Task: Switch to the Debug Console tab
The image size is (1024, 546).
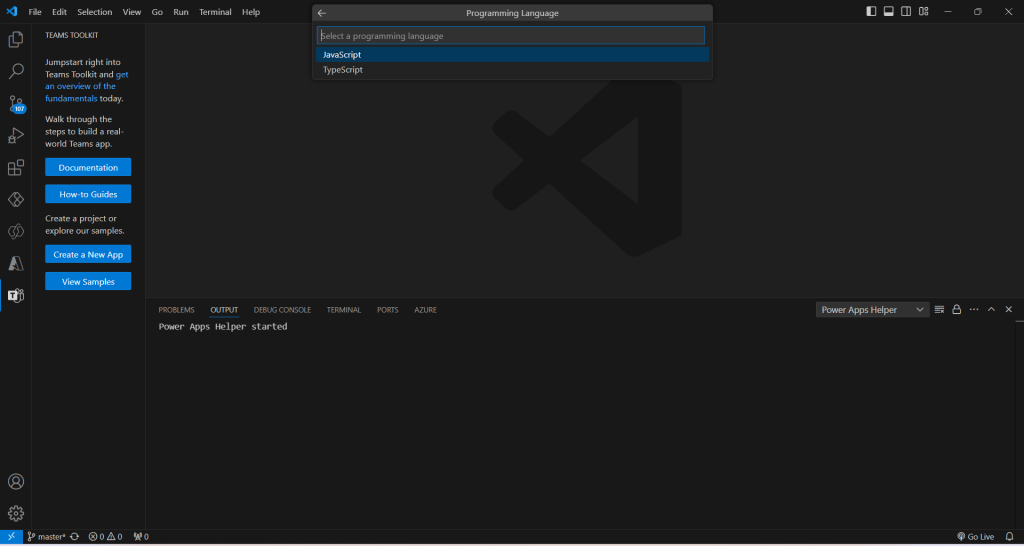Action: click(x=282, y=310)
